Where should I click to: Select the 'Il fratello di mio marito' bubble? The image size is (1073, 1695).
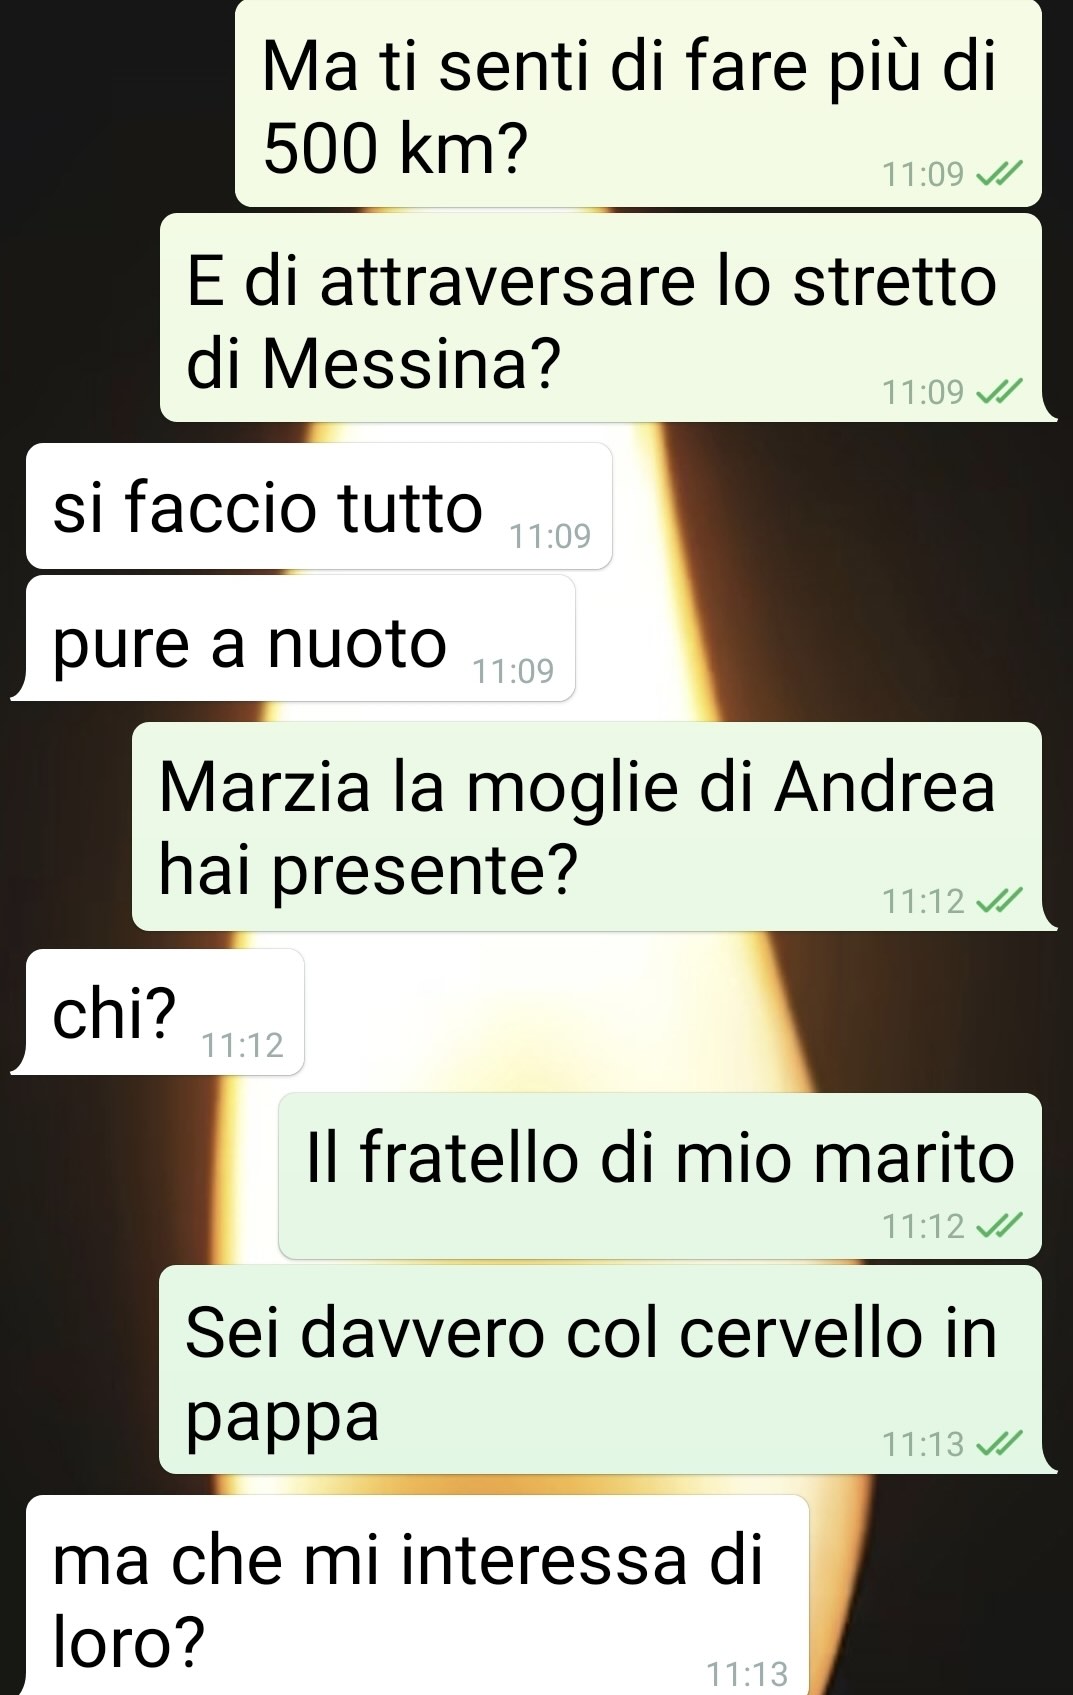click(x=660, y=1176)
